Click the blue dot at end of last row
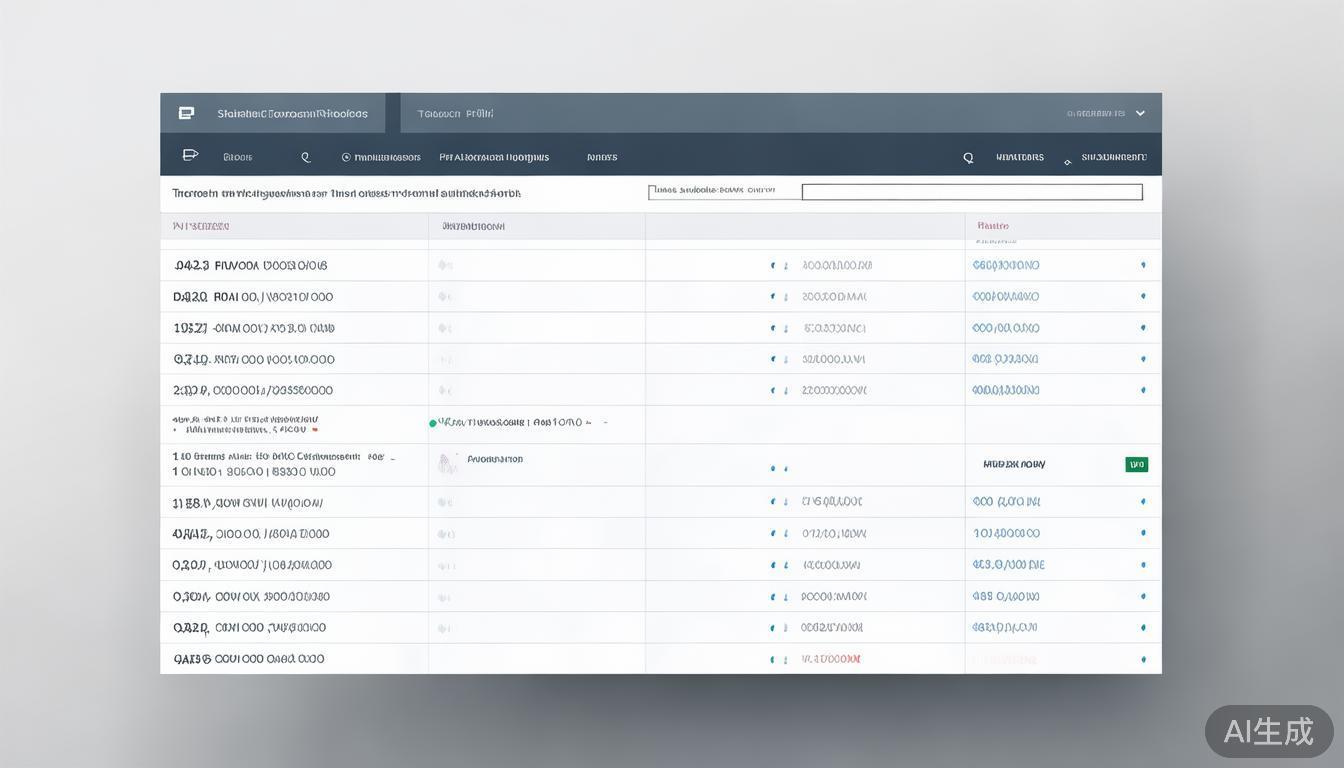 point(1143,659)
